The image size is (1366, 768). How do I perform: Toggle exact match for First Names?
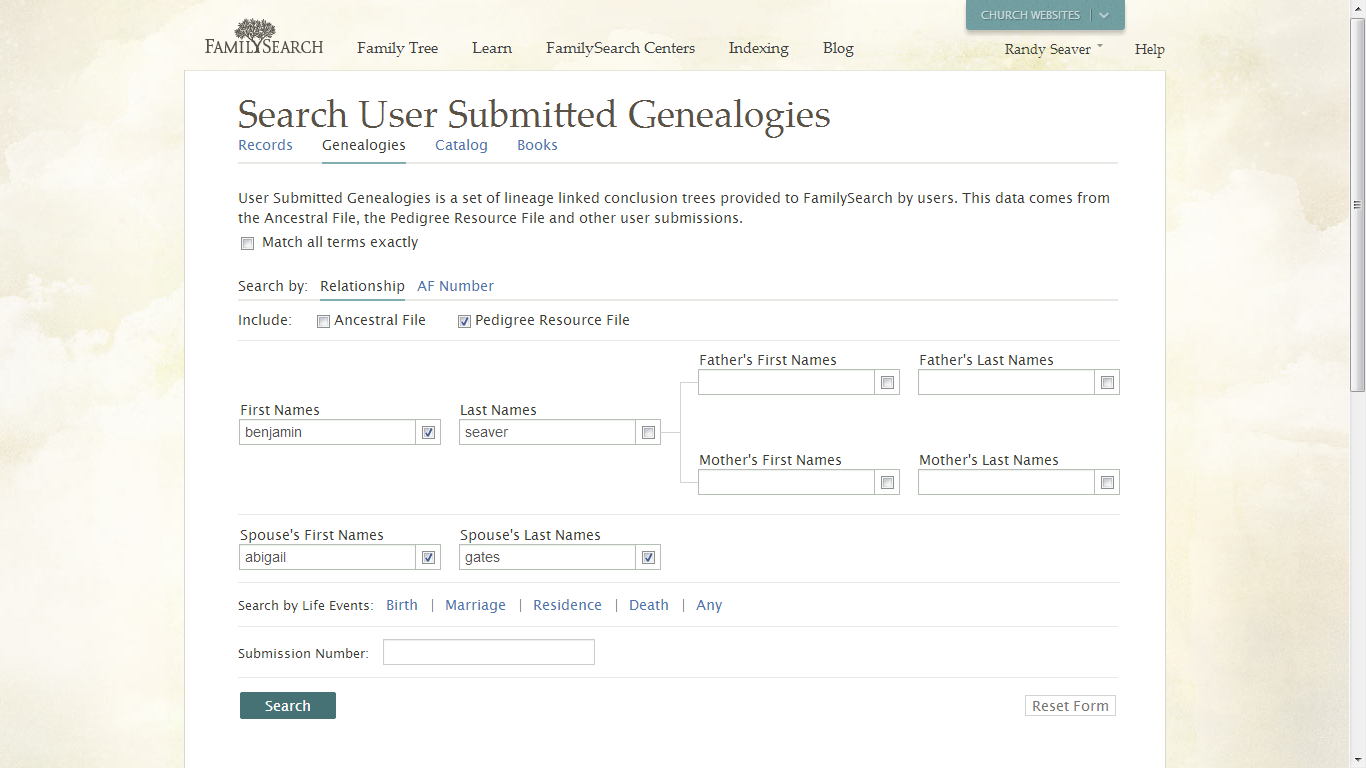[428, 432]
